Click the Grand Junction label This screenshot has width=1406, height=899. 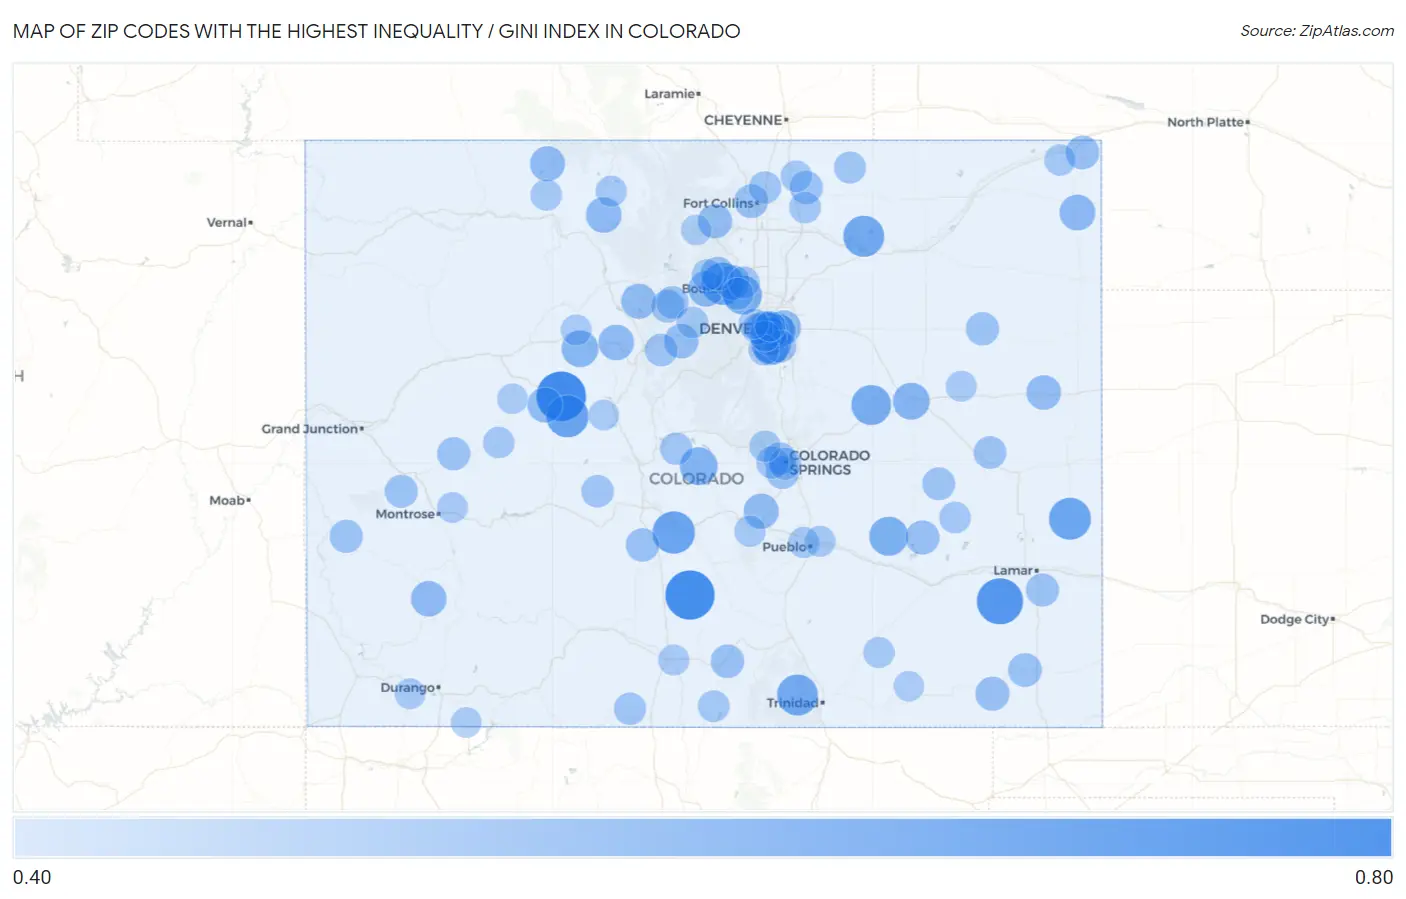pyautogui.click(x=312, y=428)
